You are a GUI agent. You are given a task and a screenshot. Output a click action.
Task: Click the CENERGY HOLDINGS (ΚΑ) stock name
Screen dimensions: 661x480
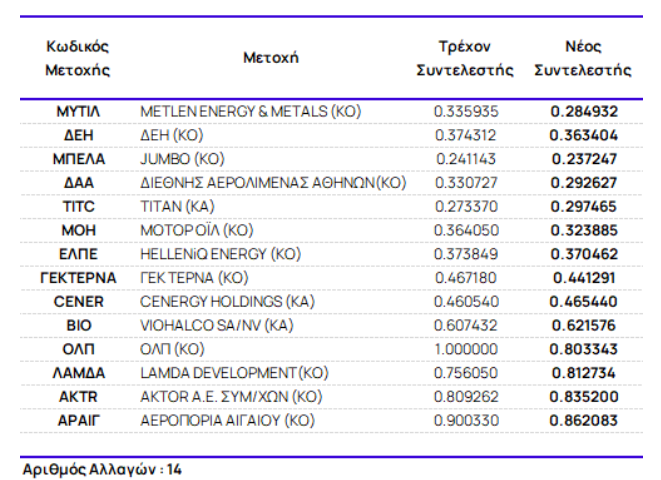point(217,301)
